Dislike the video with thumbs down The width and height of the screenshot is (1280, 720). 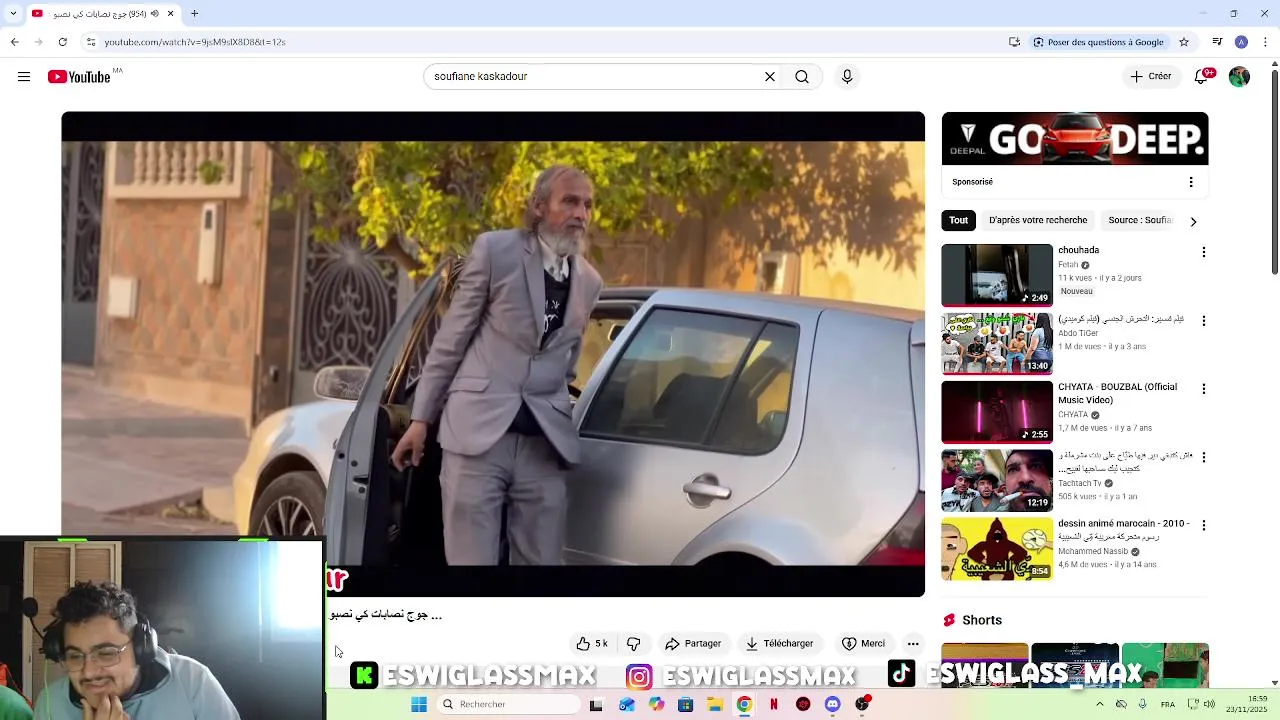(x=633, y=644)
